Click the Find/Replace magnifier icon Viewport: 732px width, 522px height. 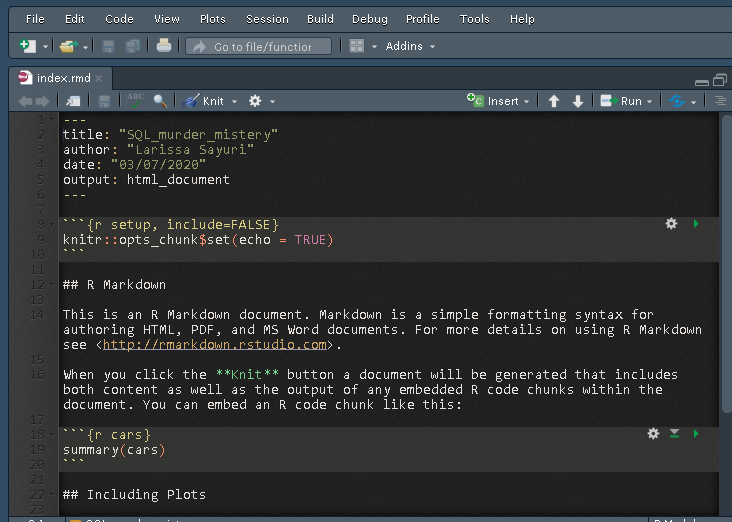pyautogui.click(x=160, y=101)
